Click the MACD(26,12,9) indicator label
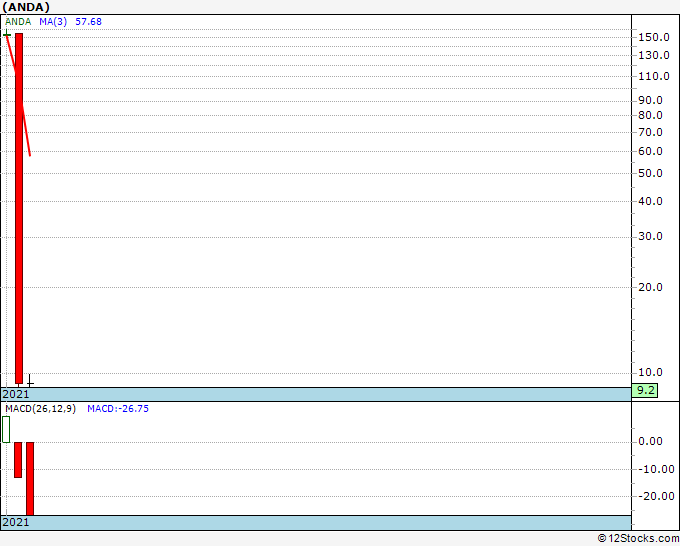 click(x=40, y=409)
